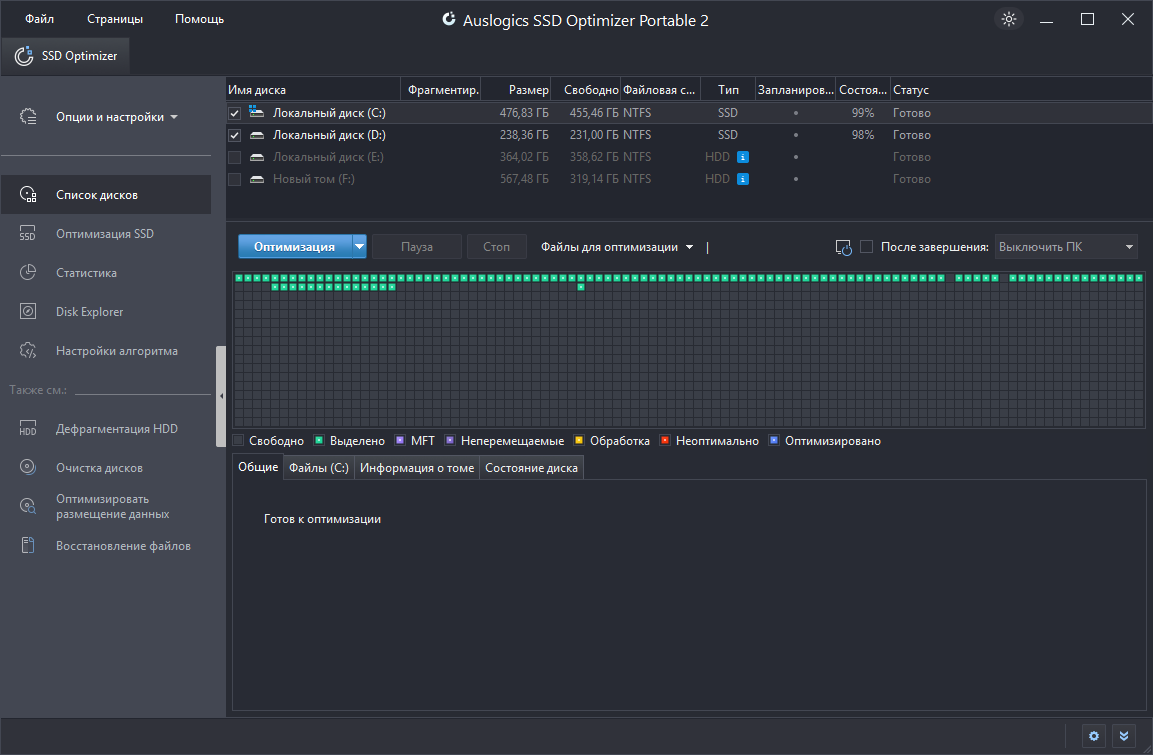Screen dimensions: 1153x755
Task: Click the Очистка дисков icon
Action: 28,467
